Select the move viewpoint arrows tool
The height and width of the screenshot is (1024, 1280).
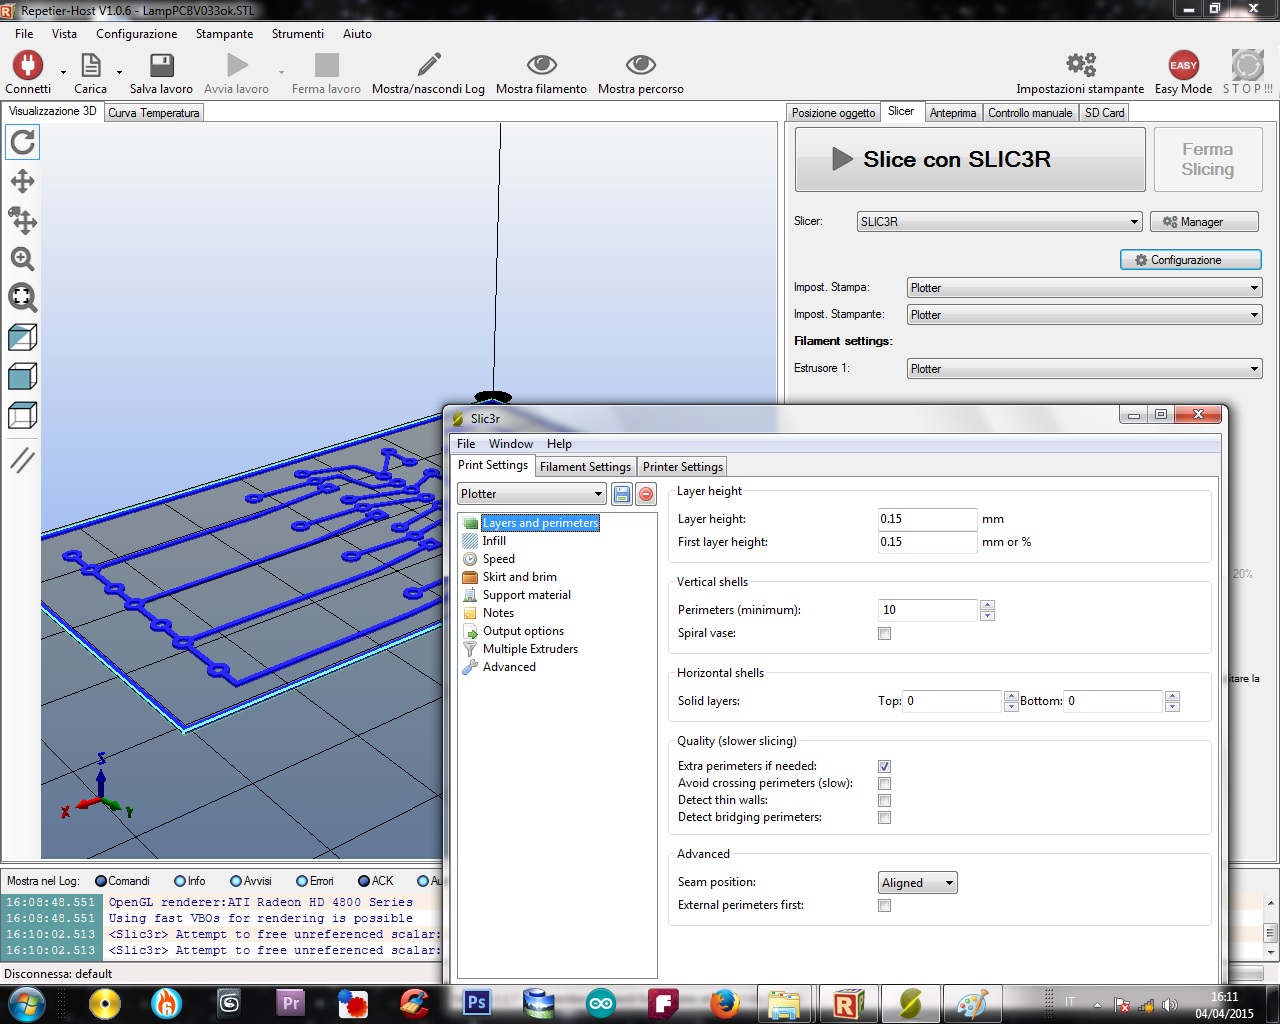[22, 181]
